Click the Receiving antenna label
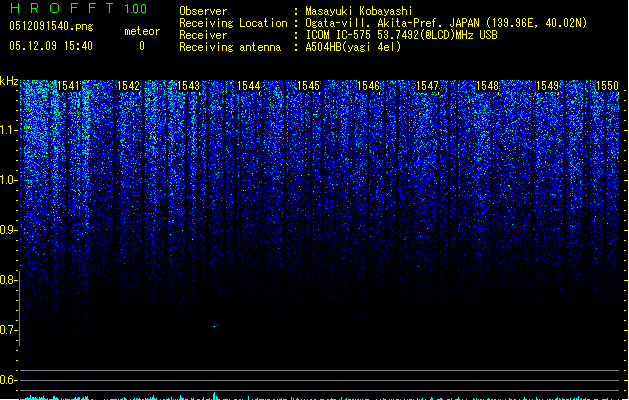The image size is (629, 400). [x=230, y=47]
